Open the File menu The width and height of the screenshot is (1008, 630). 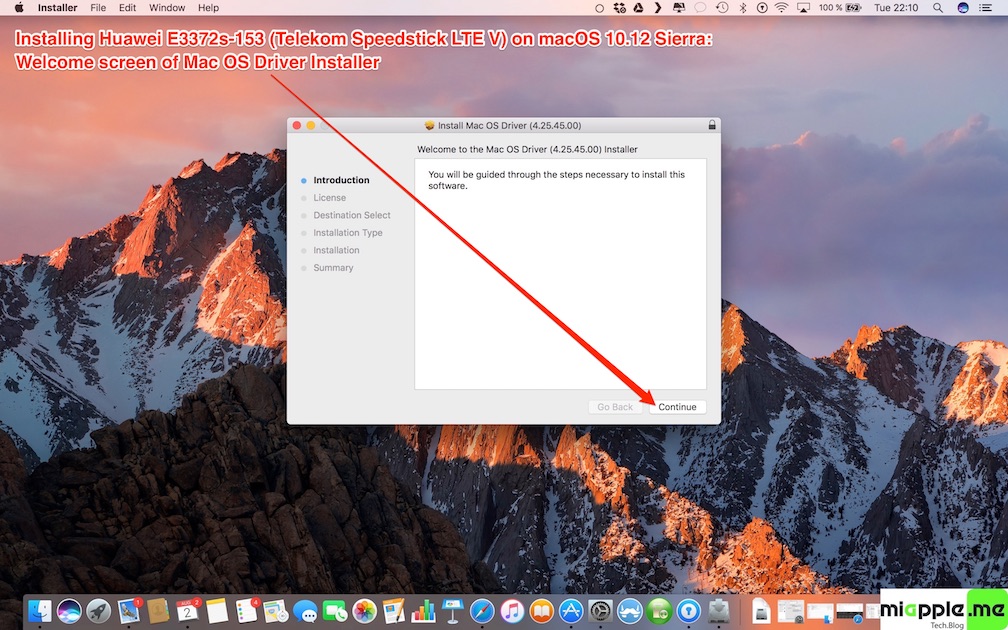98,8
